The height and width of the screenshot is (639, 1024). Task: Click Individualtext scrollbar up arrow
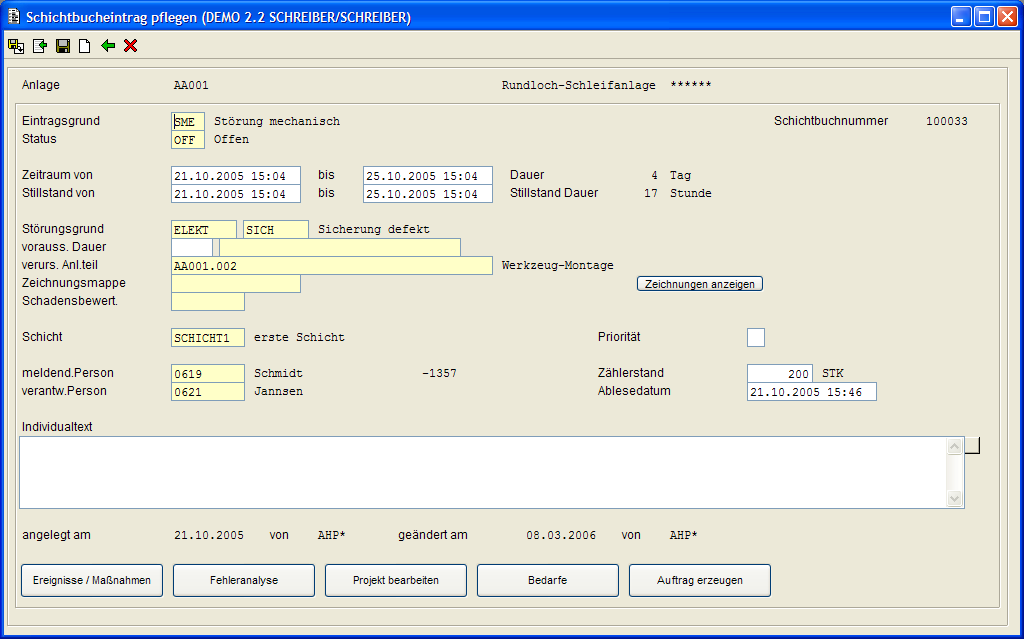pos(954,447)
